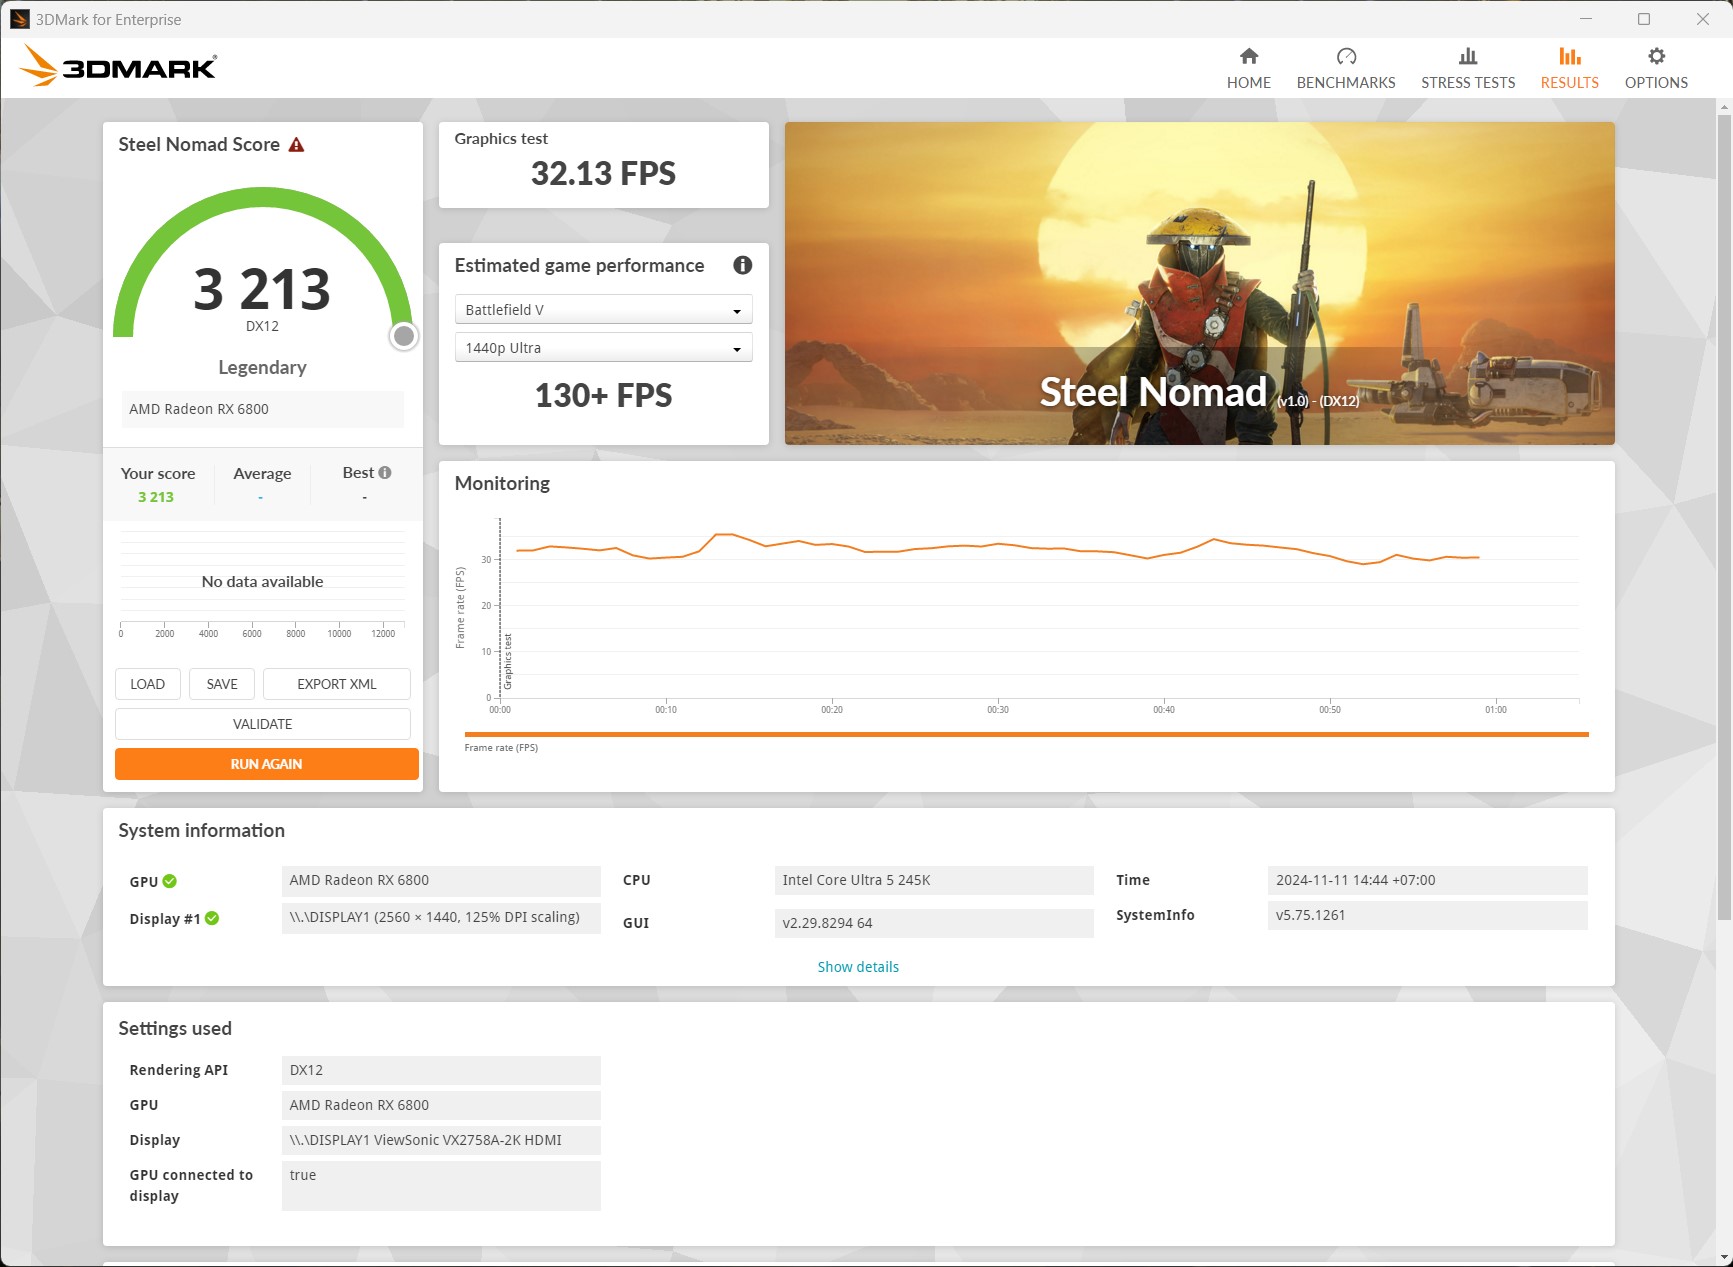Click the gray knob on the score gauge
The width and height of the screenshot is (1733, 1267).
[x=404, y=336]
